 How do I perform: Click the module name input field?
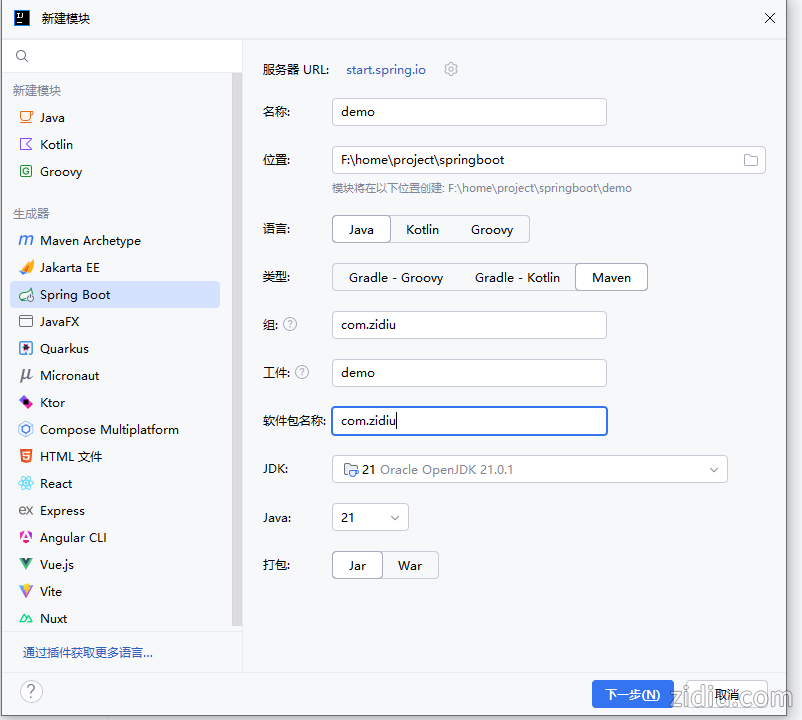[469, 112]
